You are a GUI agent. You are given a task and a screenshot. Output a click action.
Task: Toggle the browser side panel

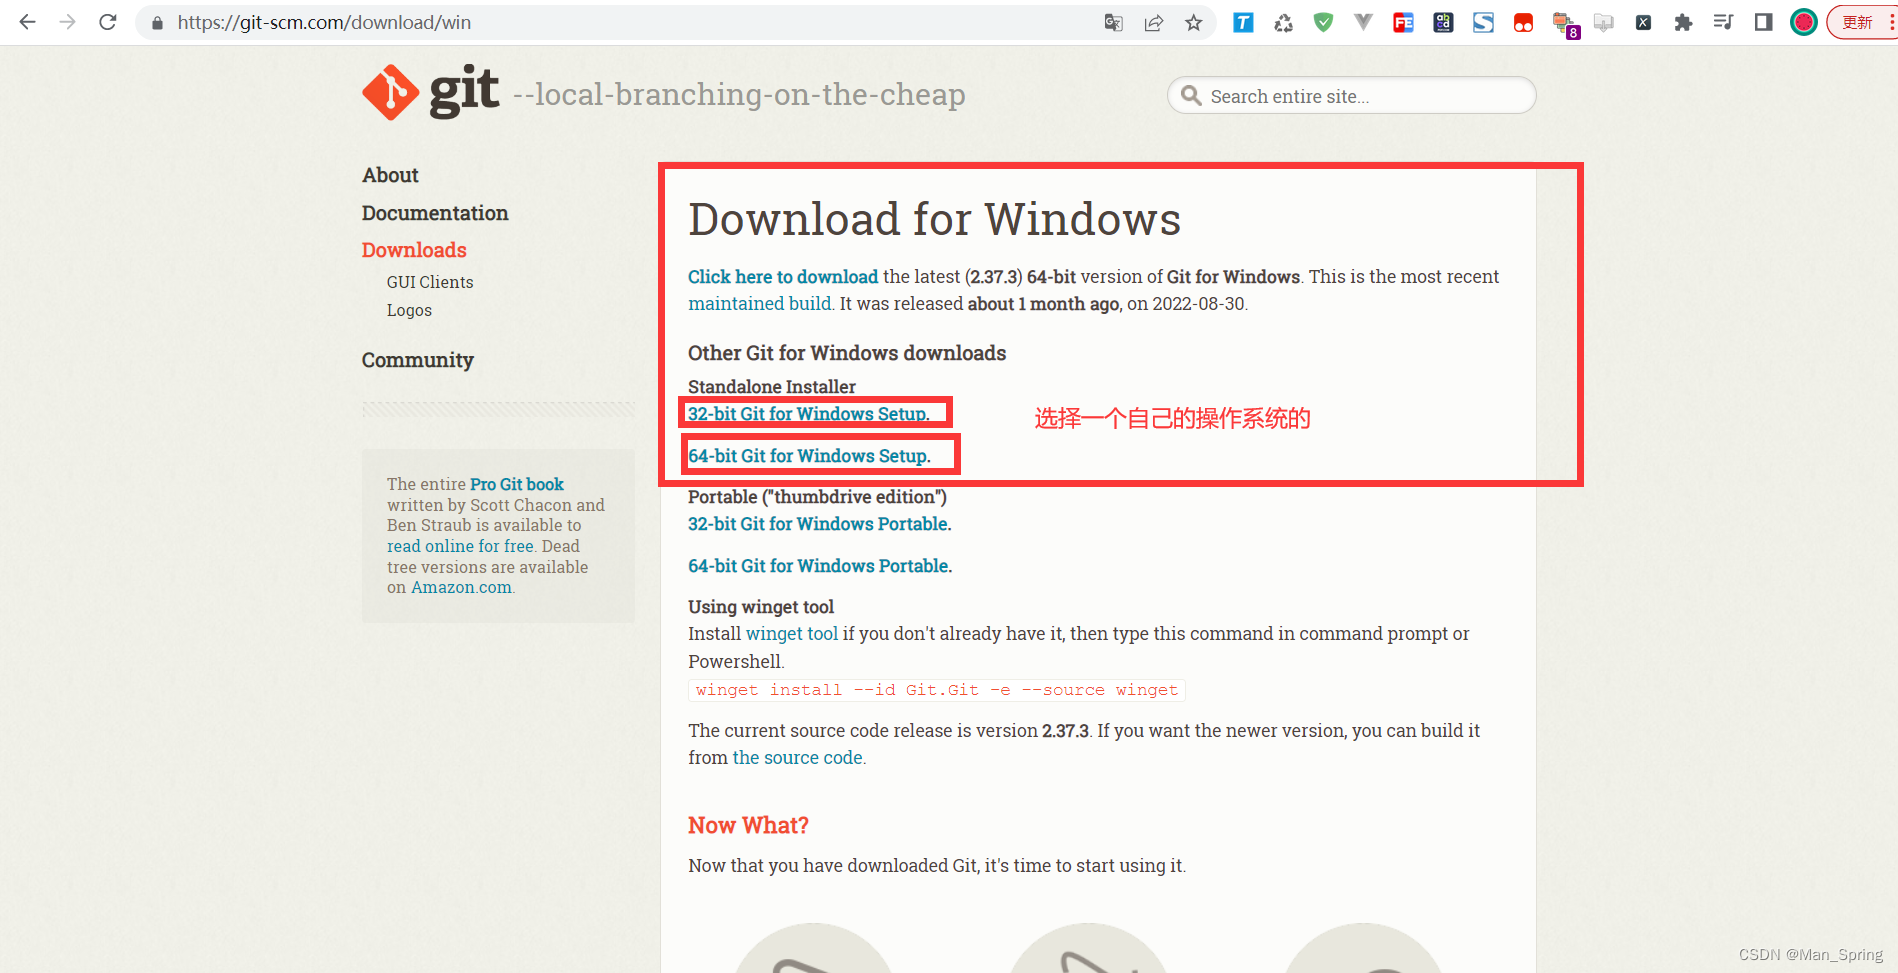click(1763, 22)
